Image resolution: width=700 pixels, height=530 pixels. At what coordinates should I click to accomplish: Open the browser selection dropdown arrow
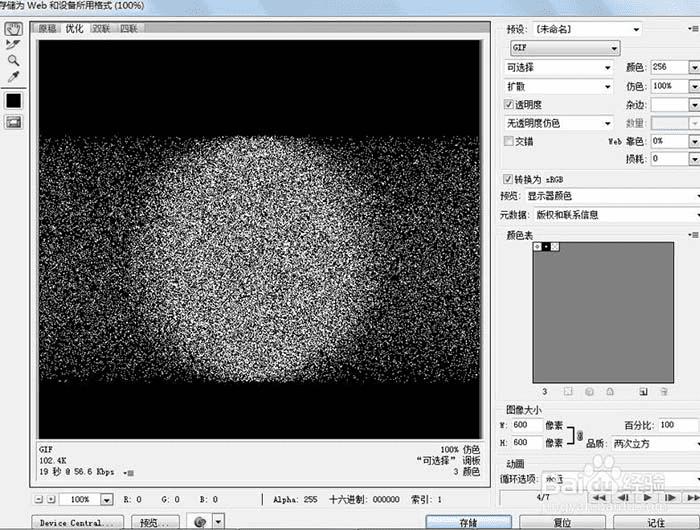[x=218, y=522]
